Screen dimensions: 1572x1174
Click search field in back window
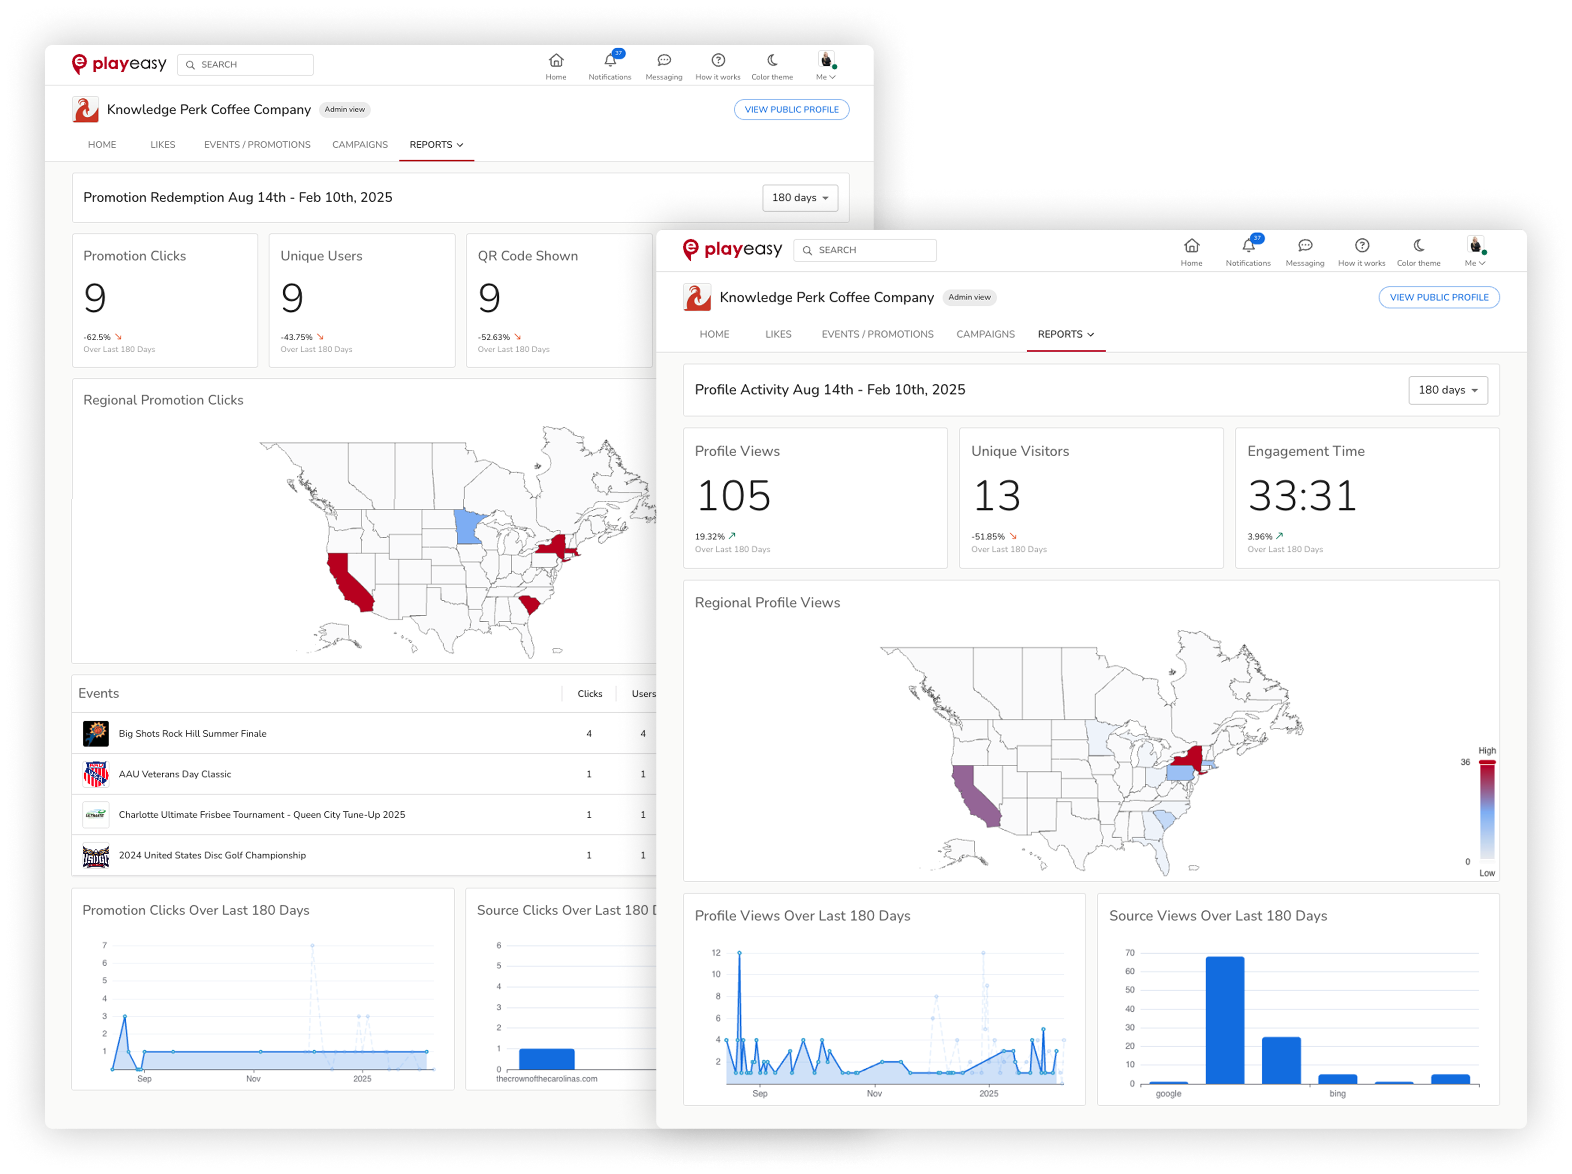[246, 64]
